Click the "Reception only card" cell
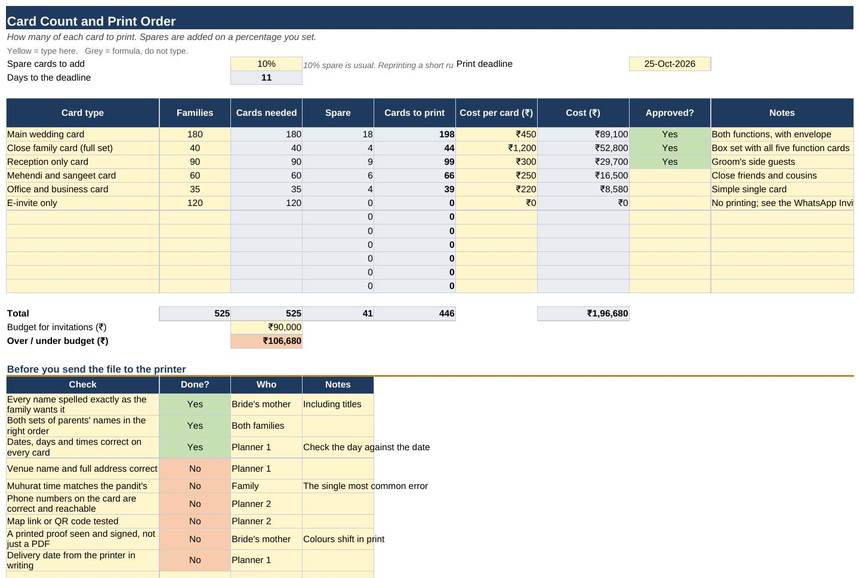The height and width of the screenshot is (578, 860). pyautogui.click(x=82, y=162)
